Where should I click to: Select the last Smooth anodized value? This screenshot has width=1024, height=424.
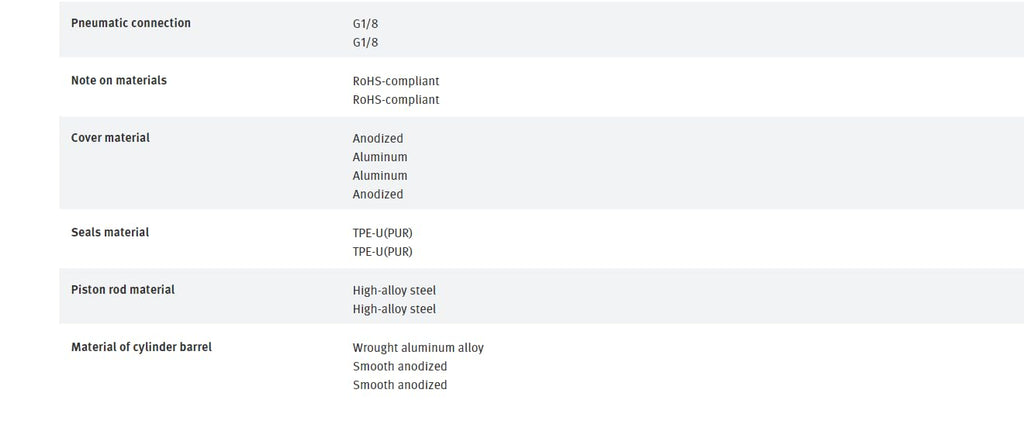(x=400, y=385)
